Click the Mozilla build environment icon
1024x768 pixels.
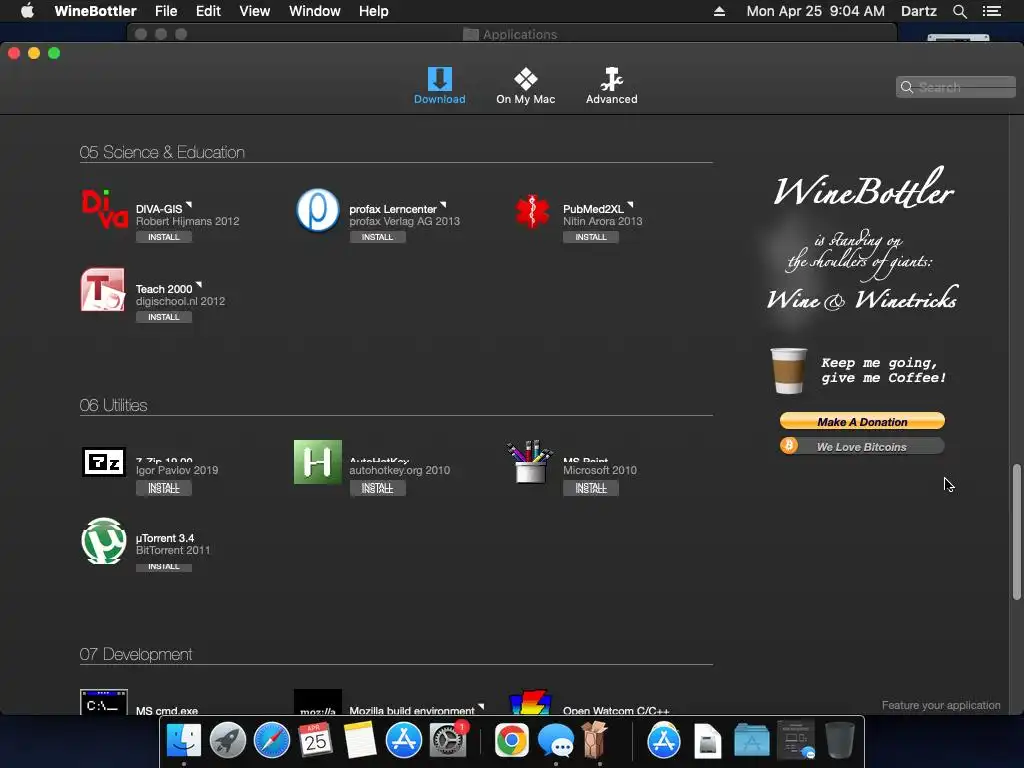(x=317, y=703)
